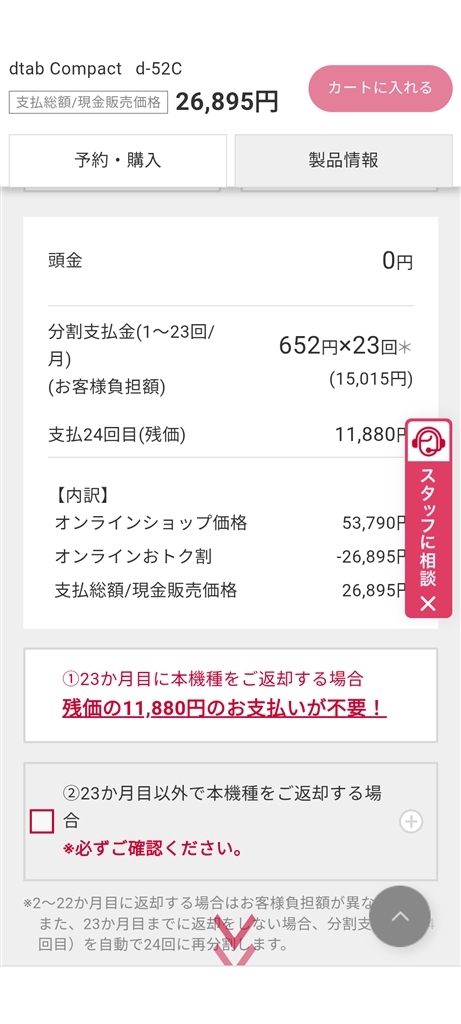The image size is (461, 1024).
Task: Tap the asterisk note beside 23回
Action: (x=405, y=347)
